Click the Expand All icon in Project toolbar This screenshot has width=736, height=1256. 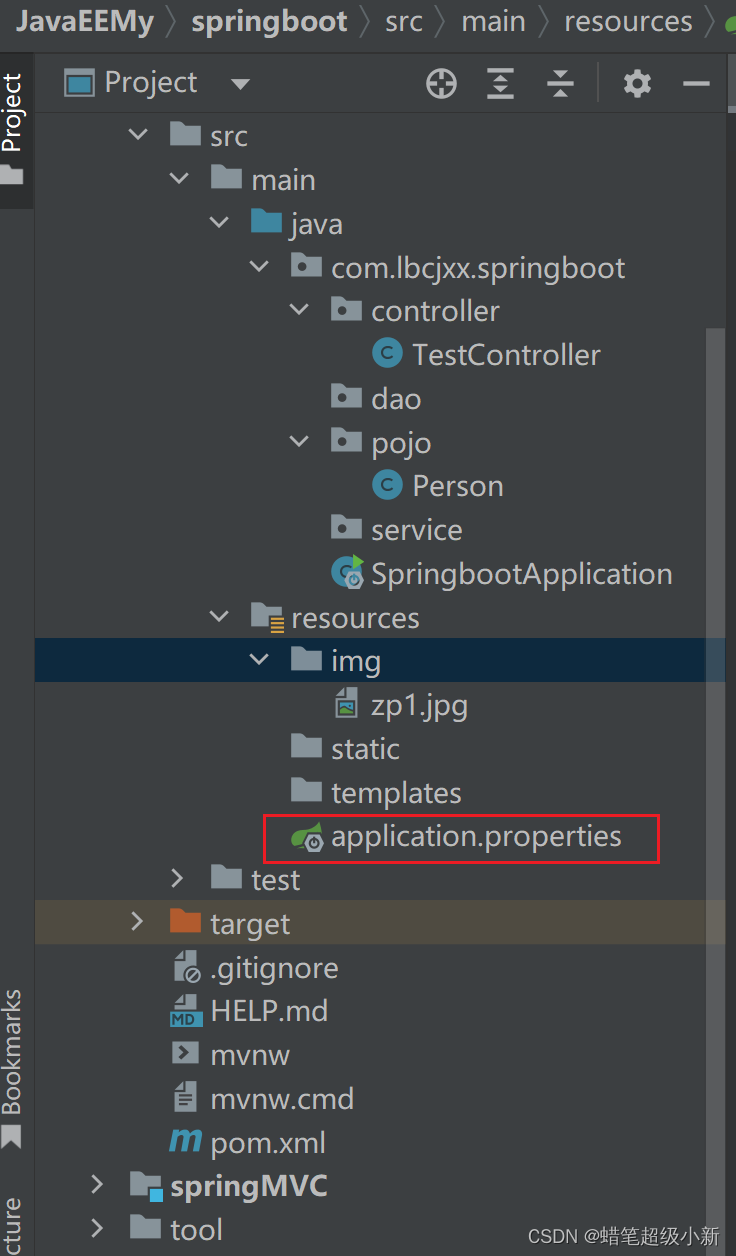tap(500, 83)
